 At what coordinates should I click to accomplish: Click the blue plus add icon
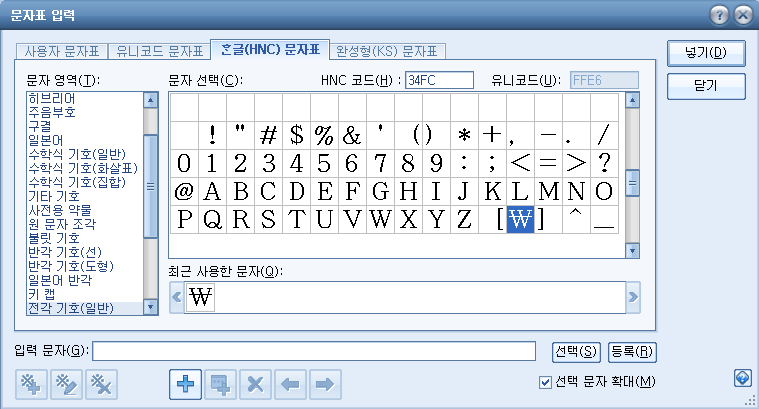click(x=185, y=384)
